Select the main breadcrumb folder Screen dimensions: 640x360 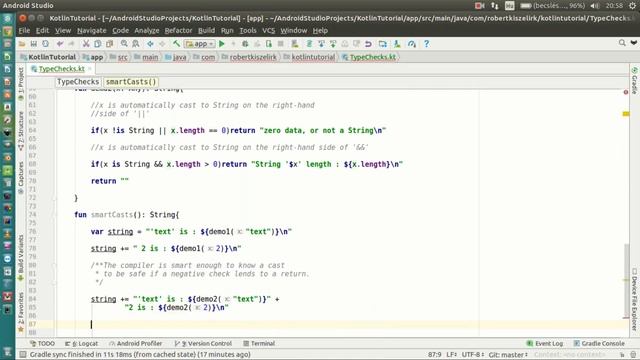tap(146, 57)
